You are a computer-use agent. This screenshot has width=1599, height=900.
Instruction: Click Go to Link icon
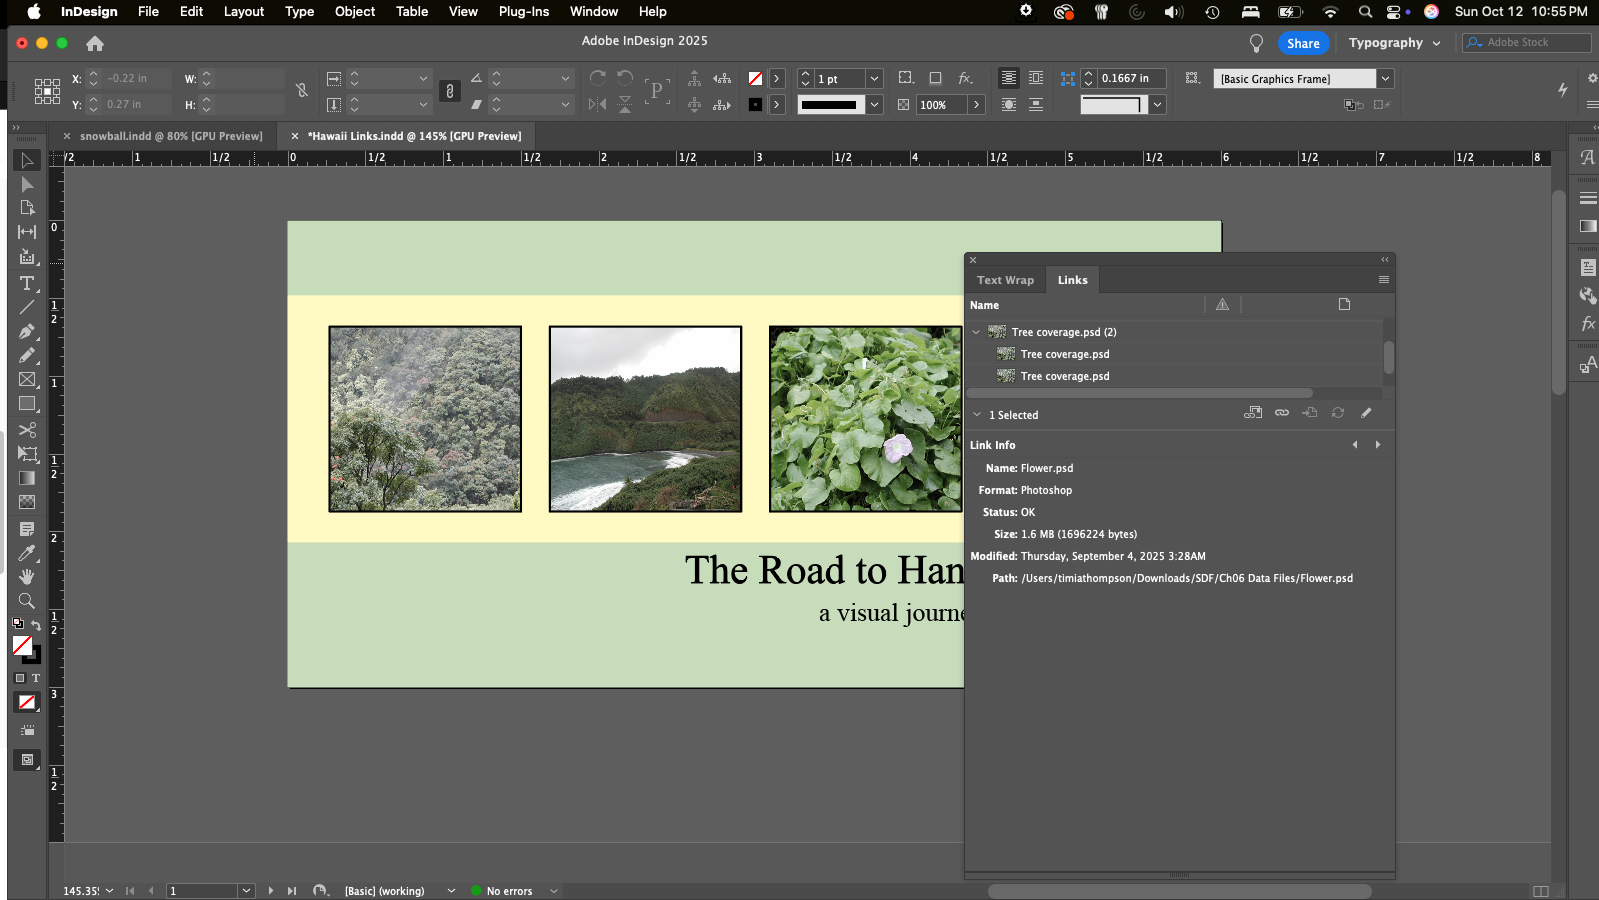1309,413
